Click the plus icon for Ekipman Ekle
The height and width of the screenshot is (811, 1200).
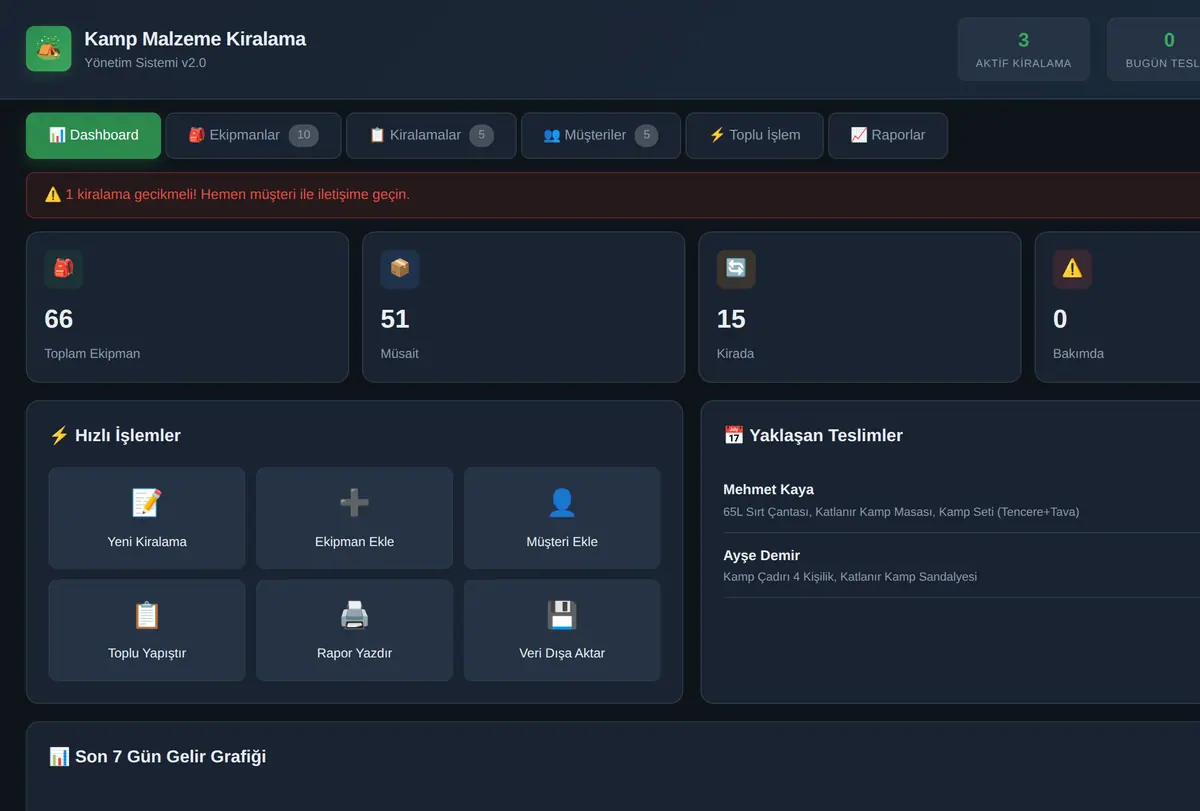(x=354, y=503)
